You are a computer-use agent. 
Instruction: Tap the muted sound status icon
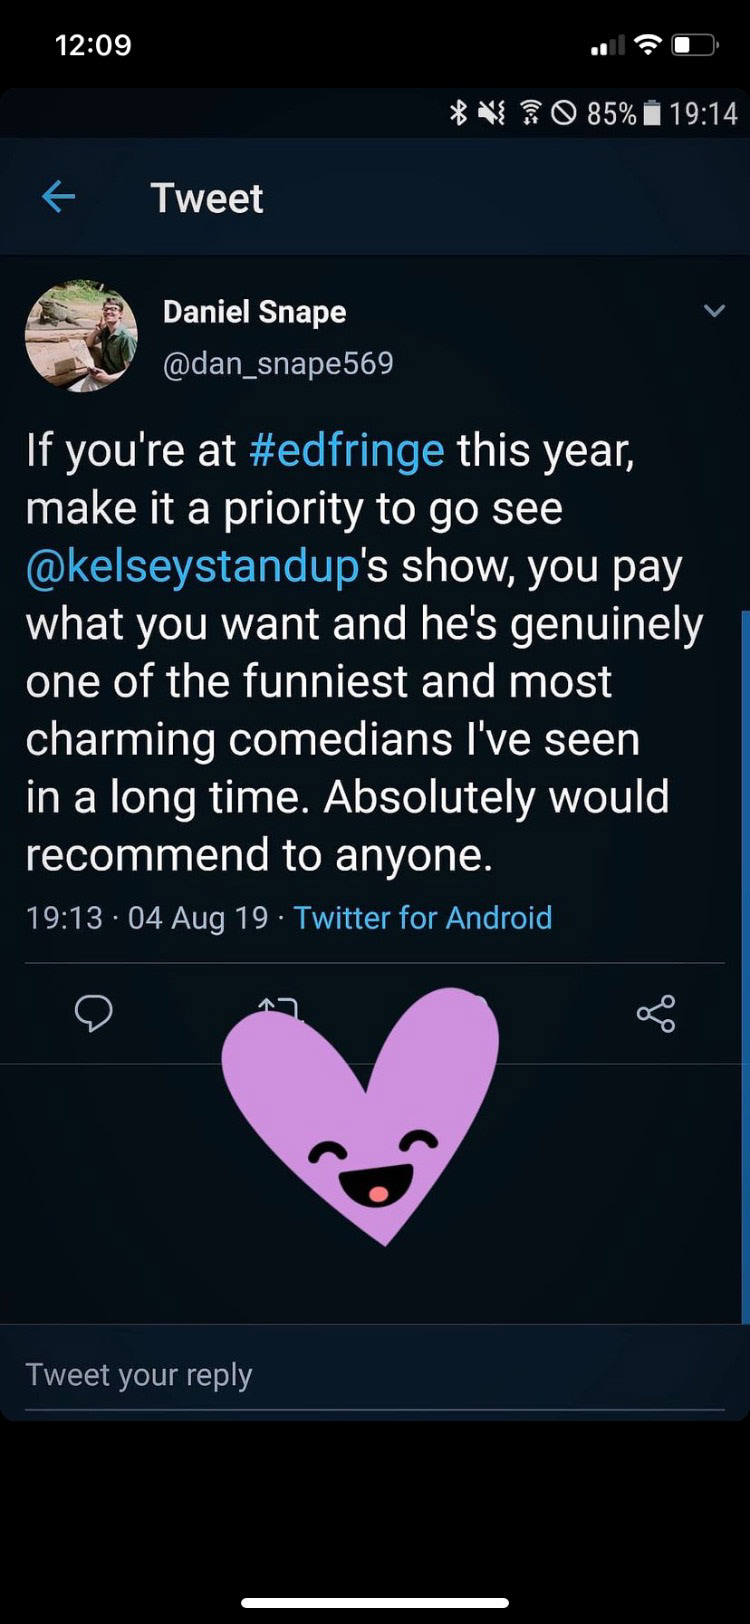(x=491, y=114)
